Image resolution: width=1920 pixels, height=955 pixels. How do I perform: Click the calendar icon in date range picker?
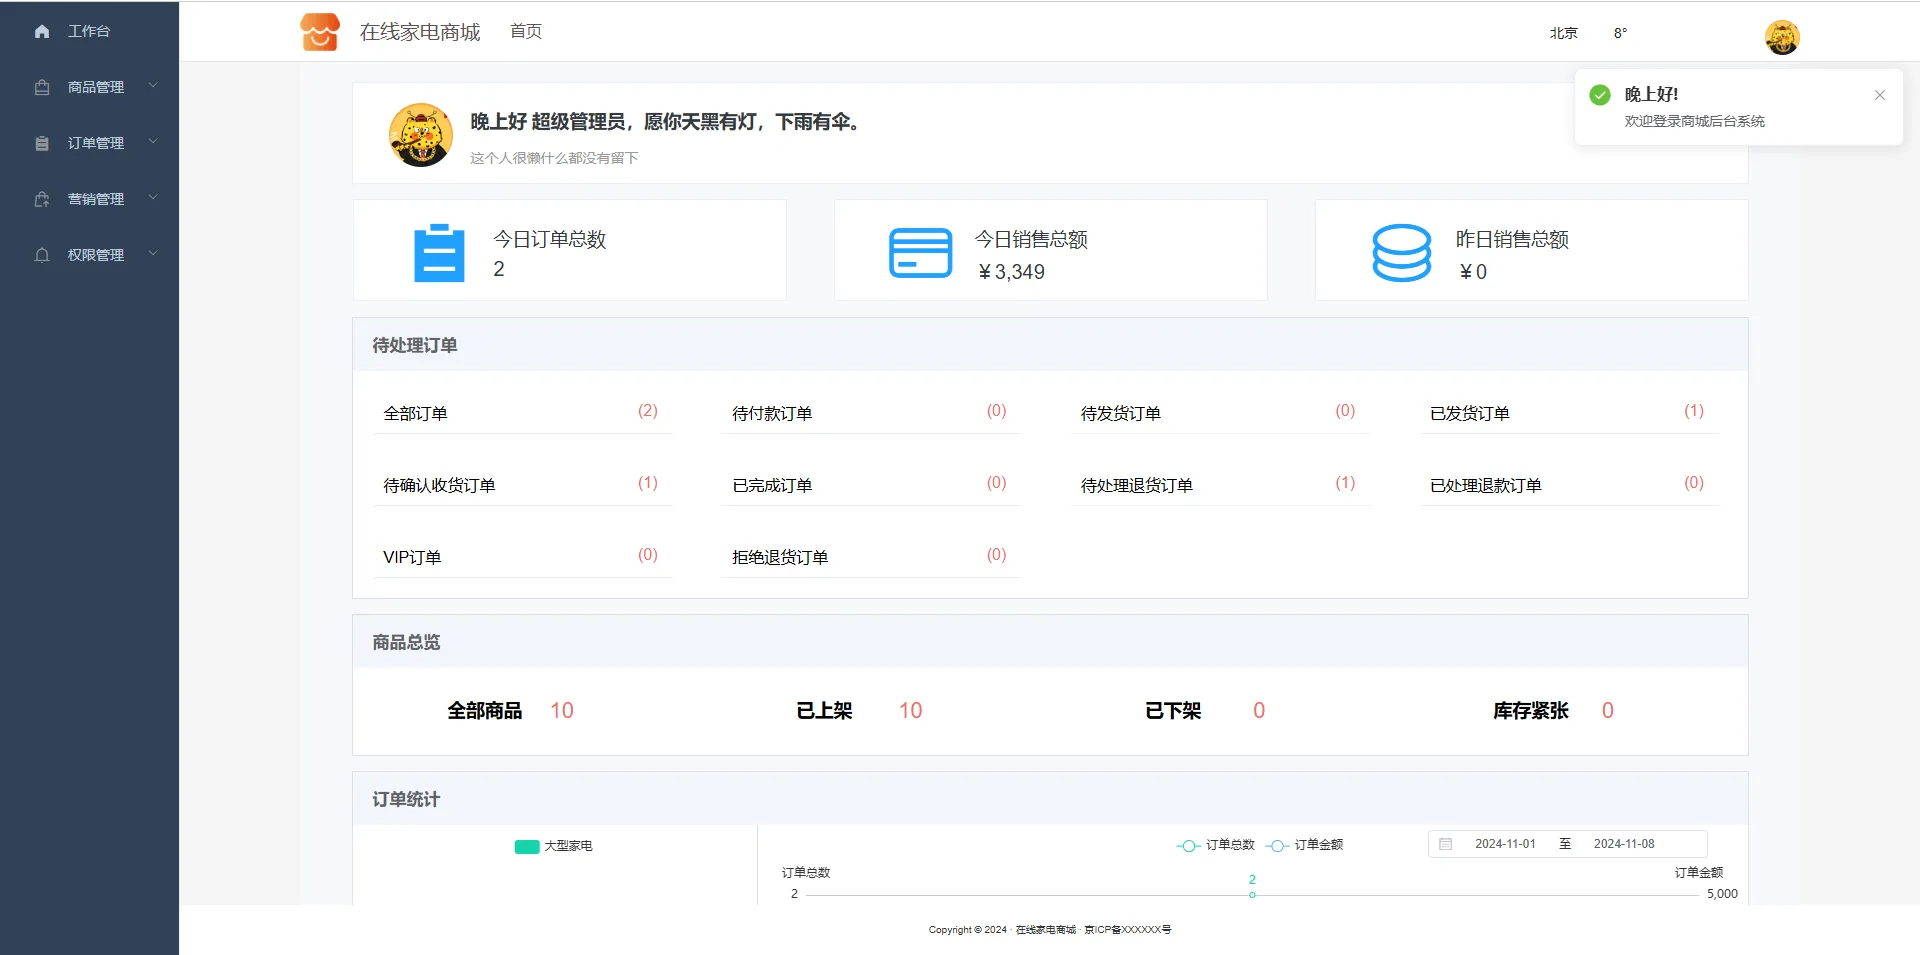tap(1445, 844)
